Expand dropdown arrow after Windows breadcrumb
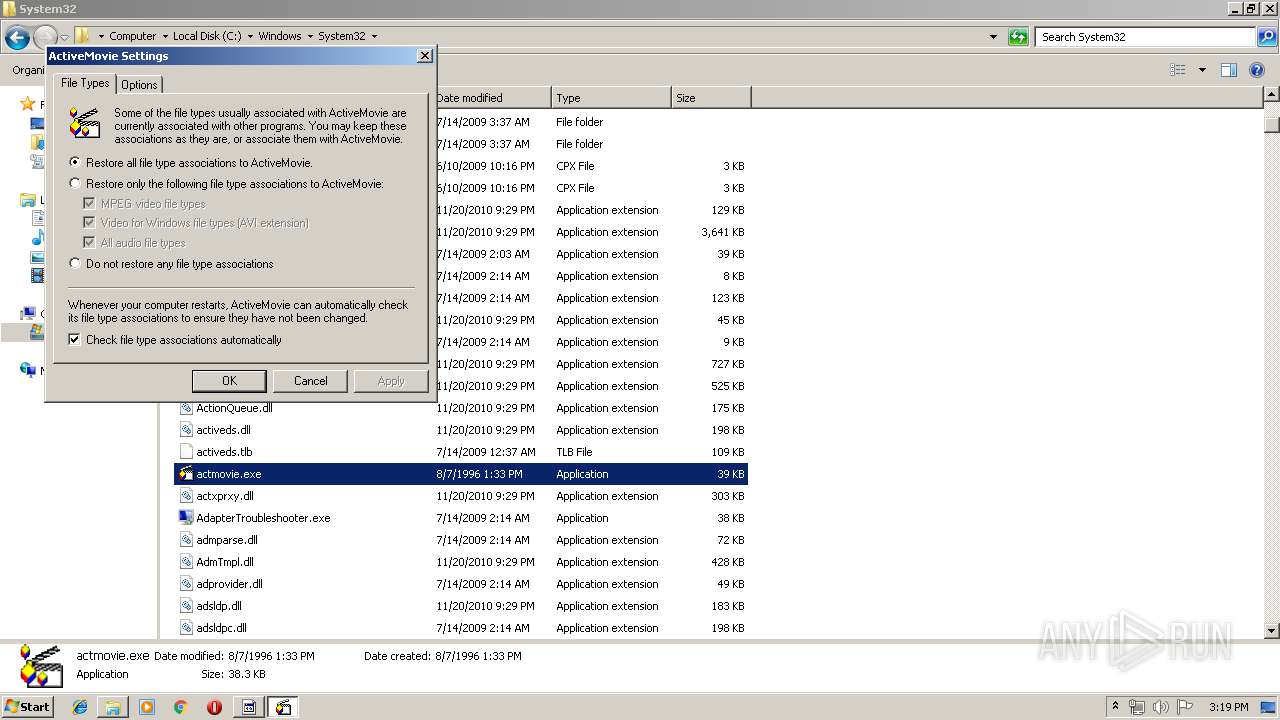Screen dimensions: 1280x720 coord(310,36)
